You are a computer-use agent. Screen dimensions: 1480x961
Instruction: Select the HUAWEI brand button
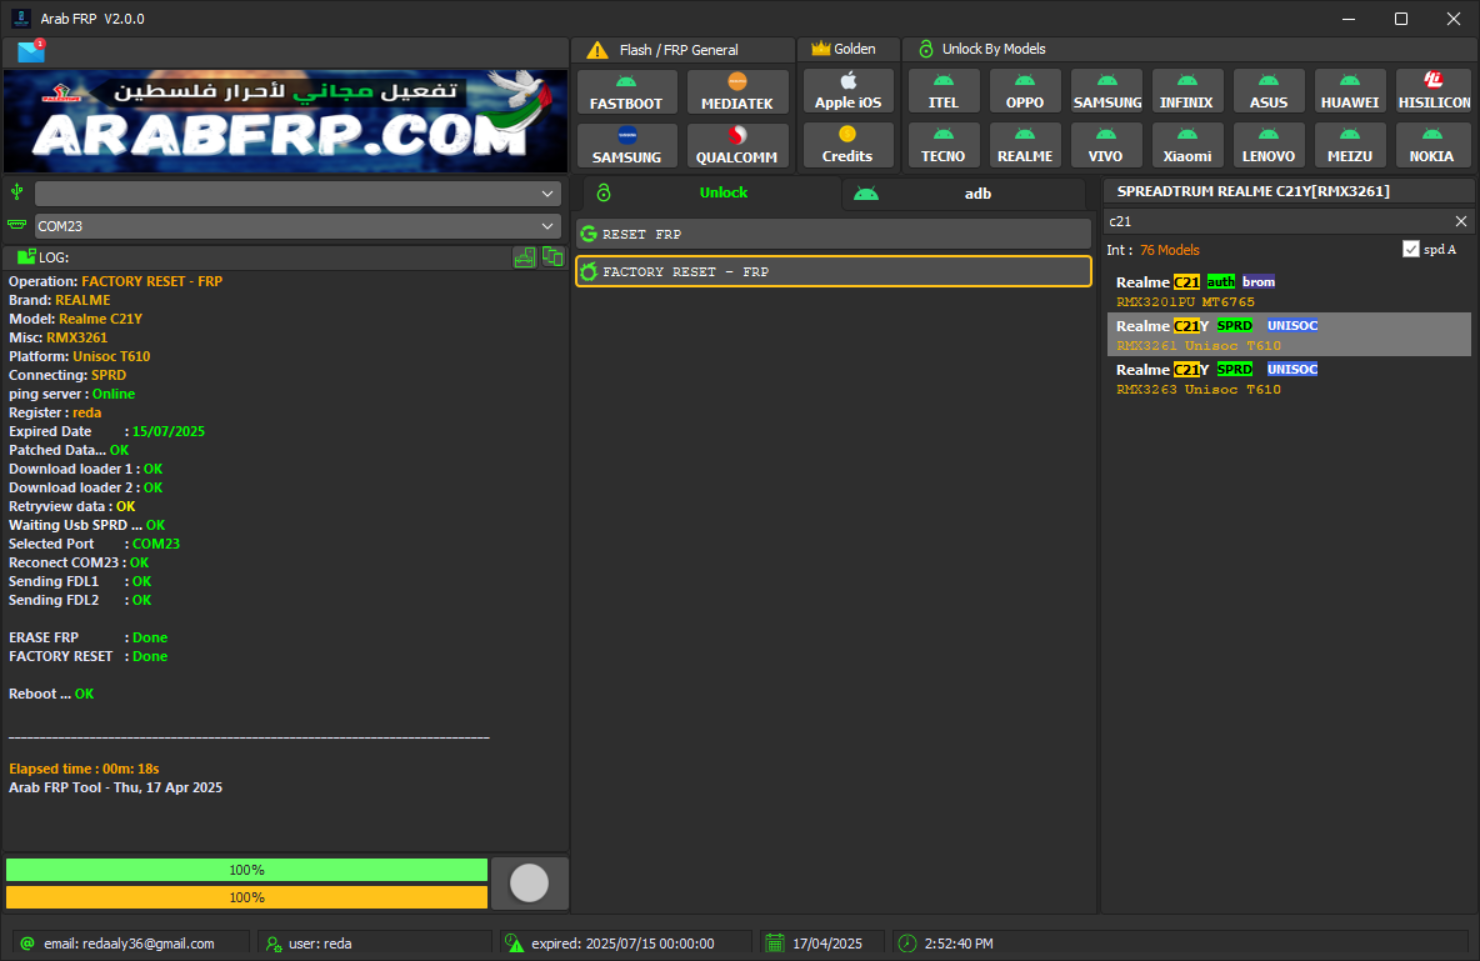click(1350, 91)
